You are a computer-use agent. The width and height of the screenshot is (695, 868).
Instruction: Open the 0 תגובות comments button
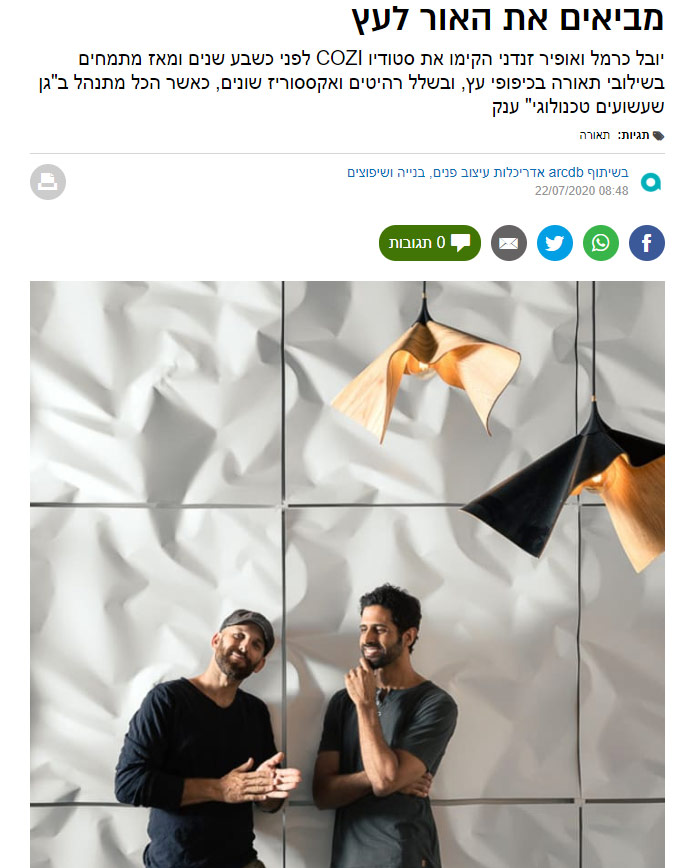click(x=429, y=243)
